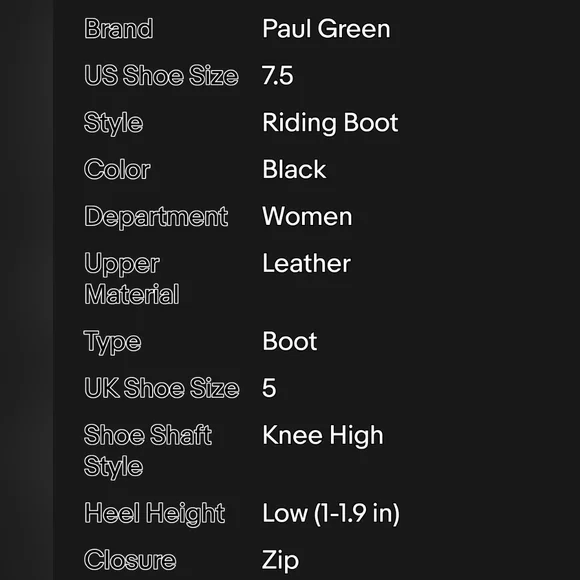580x580 pixels.
Task: Select the US Shoe Size label
Action: pos(161,75)
